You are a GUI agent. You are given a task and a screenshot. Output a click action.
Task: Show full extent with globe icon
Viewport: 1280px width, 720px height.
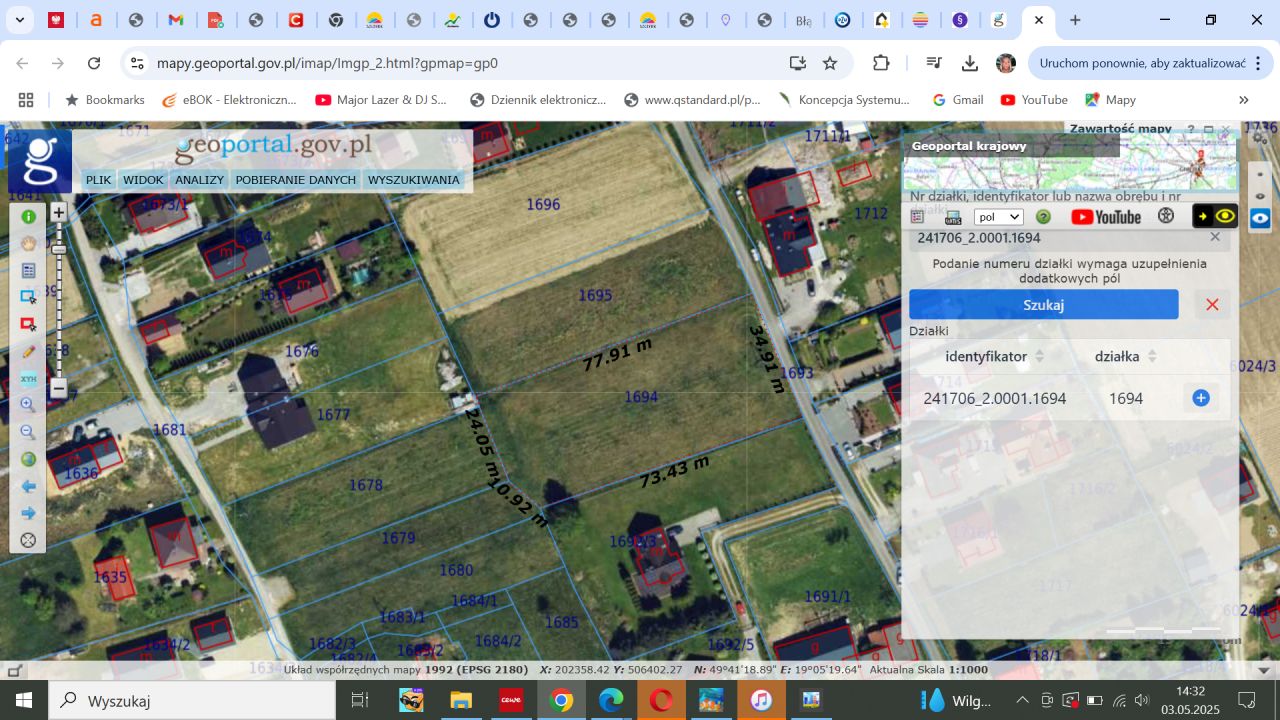[x=29, y=460]
